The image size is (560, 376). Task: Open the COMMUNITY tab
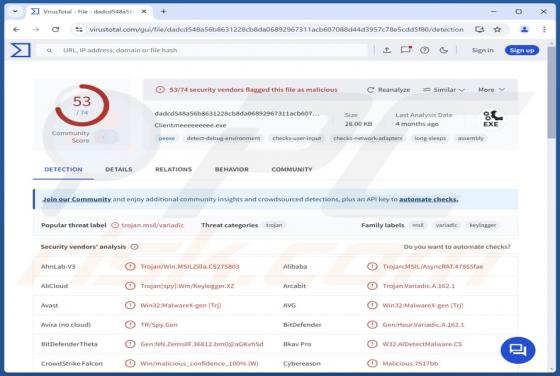point(292,169)
